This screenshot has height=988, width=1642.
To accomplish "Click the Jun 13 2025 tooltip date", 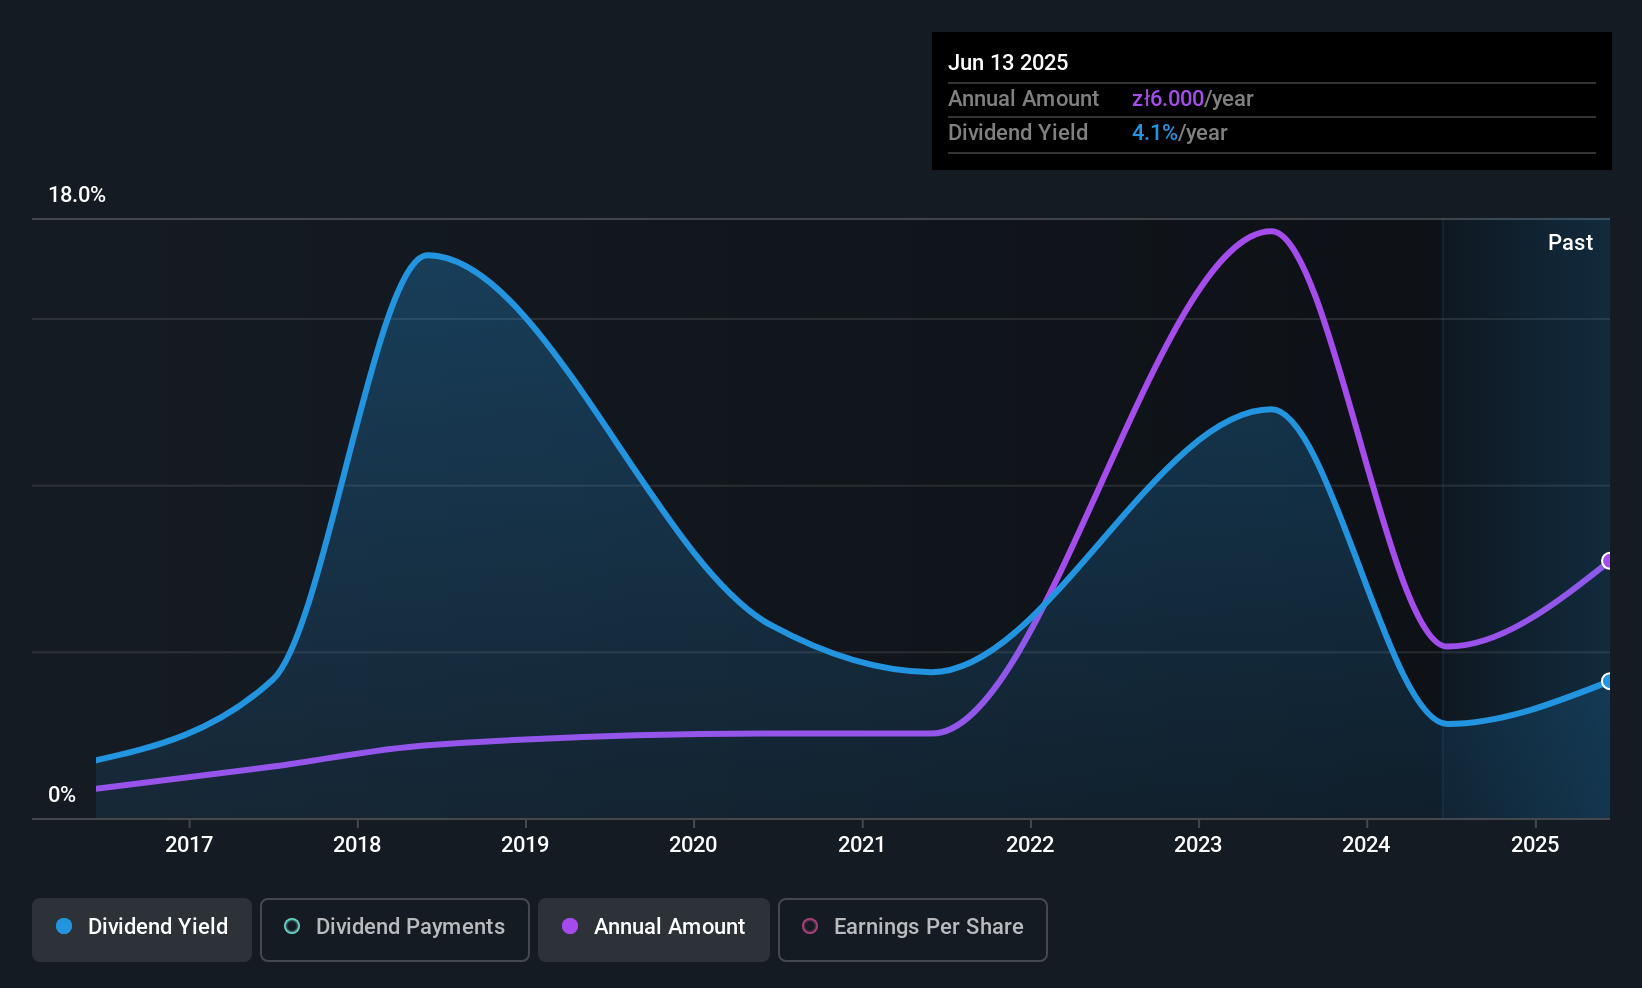I will pos(1008,62).
